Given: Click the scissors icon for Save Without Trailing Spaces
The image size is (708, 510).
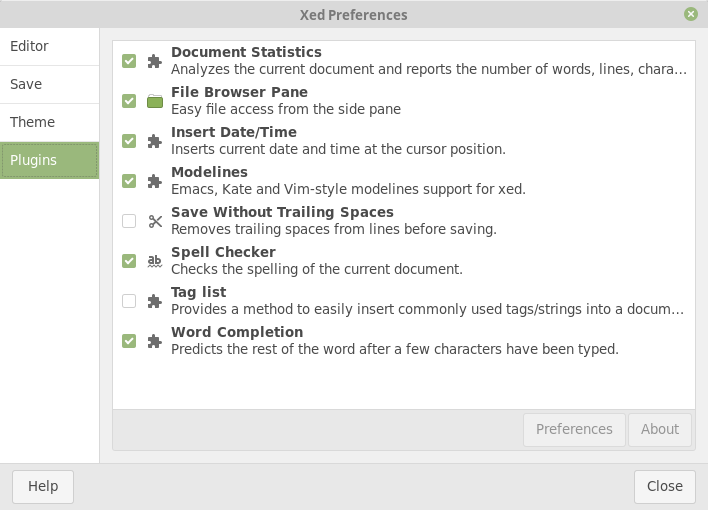Looking at the screenshot, I should (x=154, y=221).
